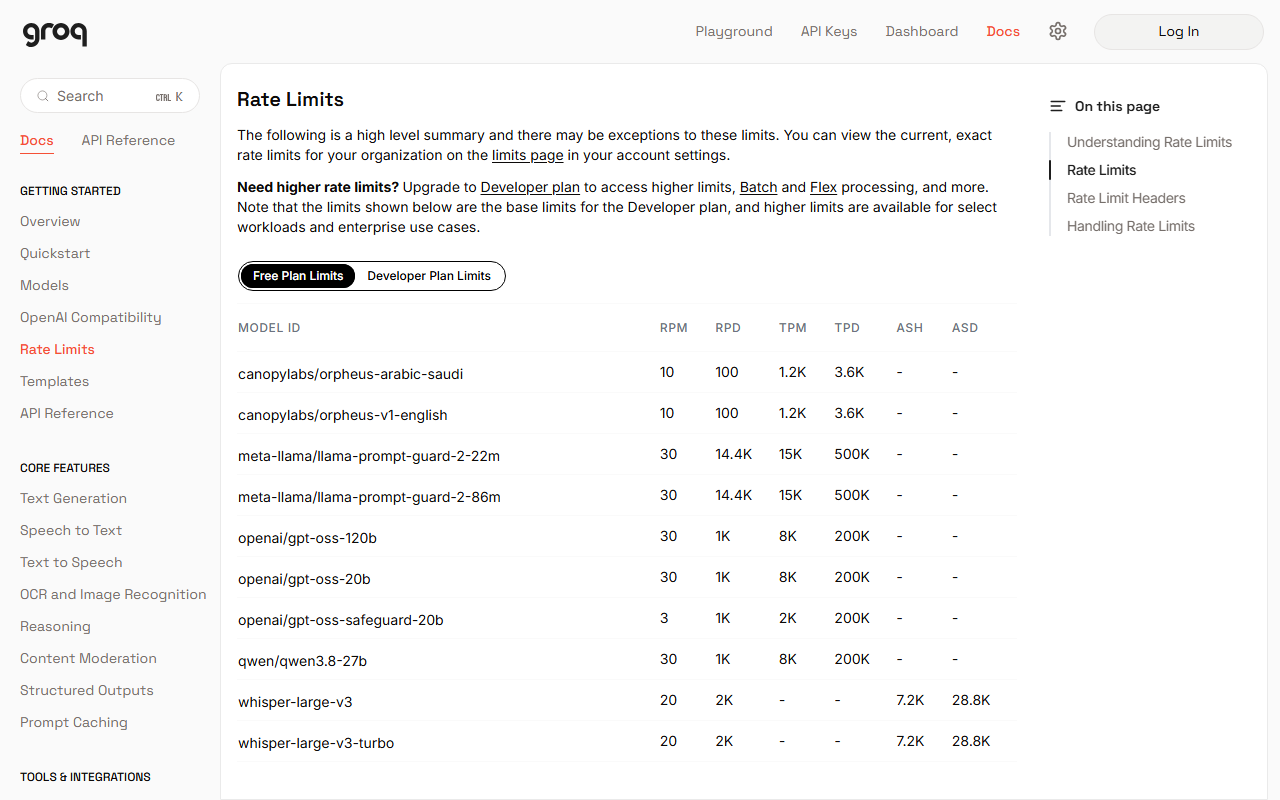This screenshot has width=1280, height=800.
Task: Jump to Understanding Rate Limits section
Action: [1149, 142]
